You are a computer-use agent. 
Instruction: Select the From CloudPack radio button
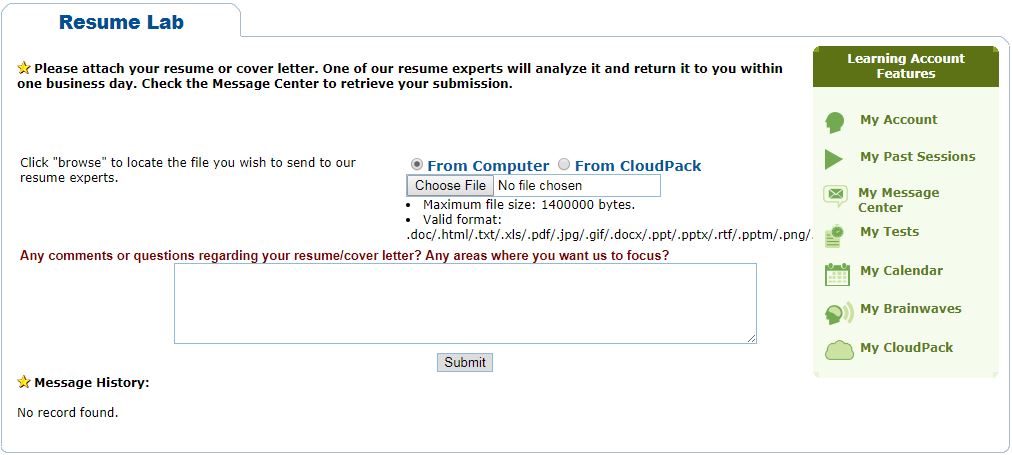564,165
